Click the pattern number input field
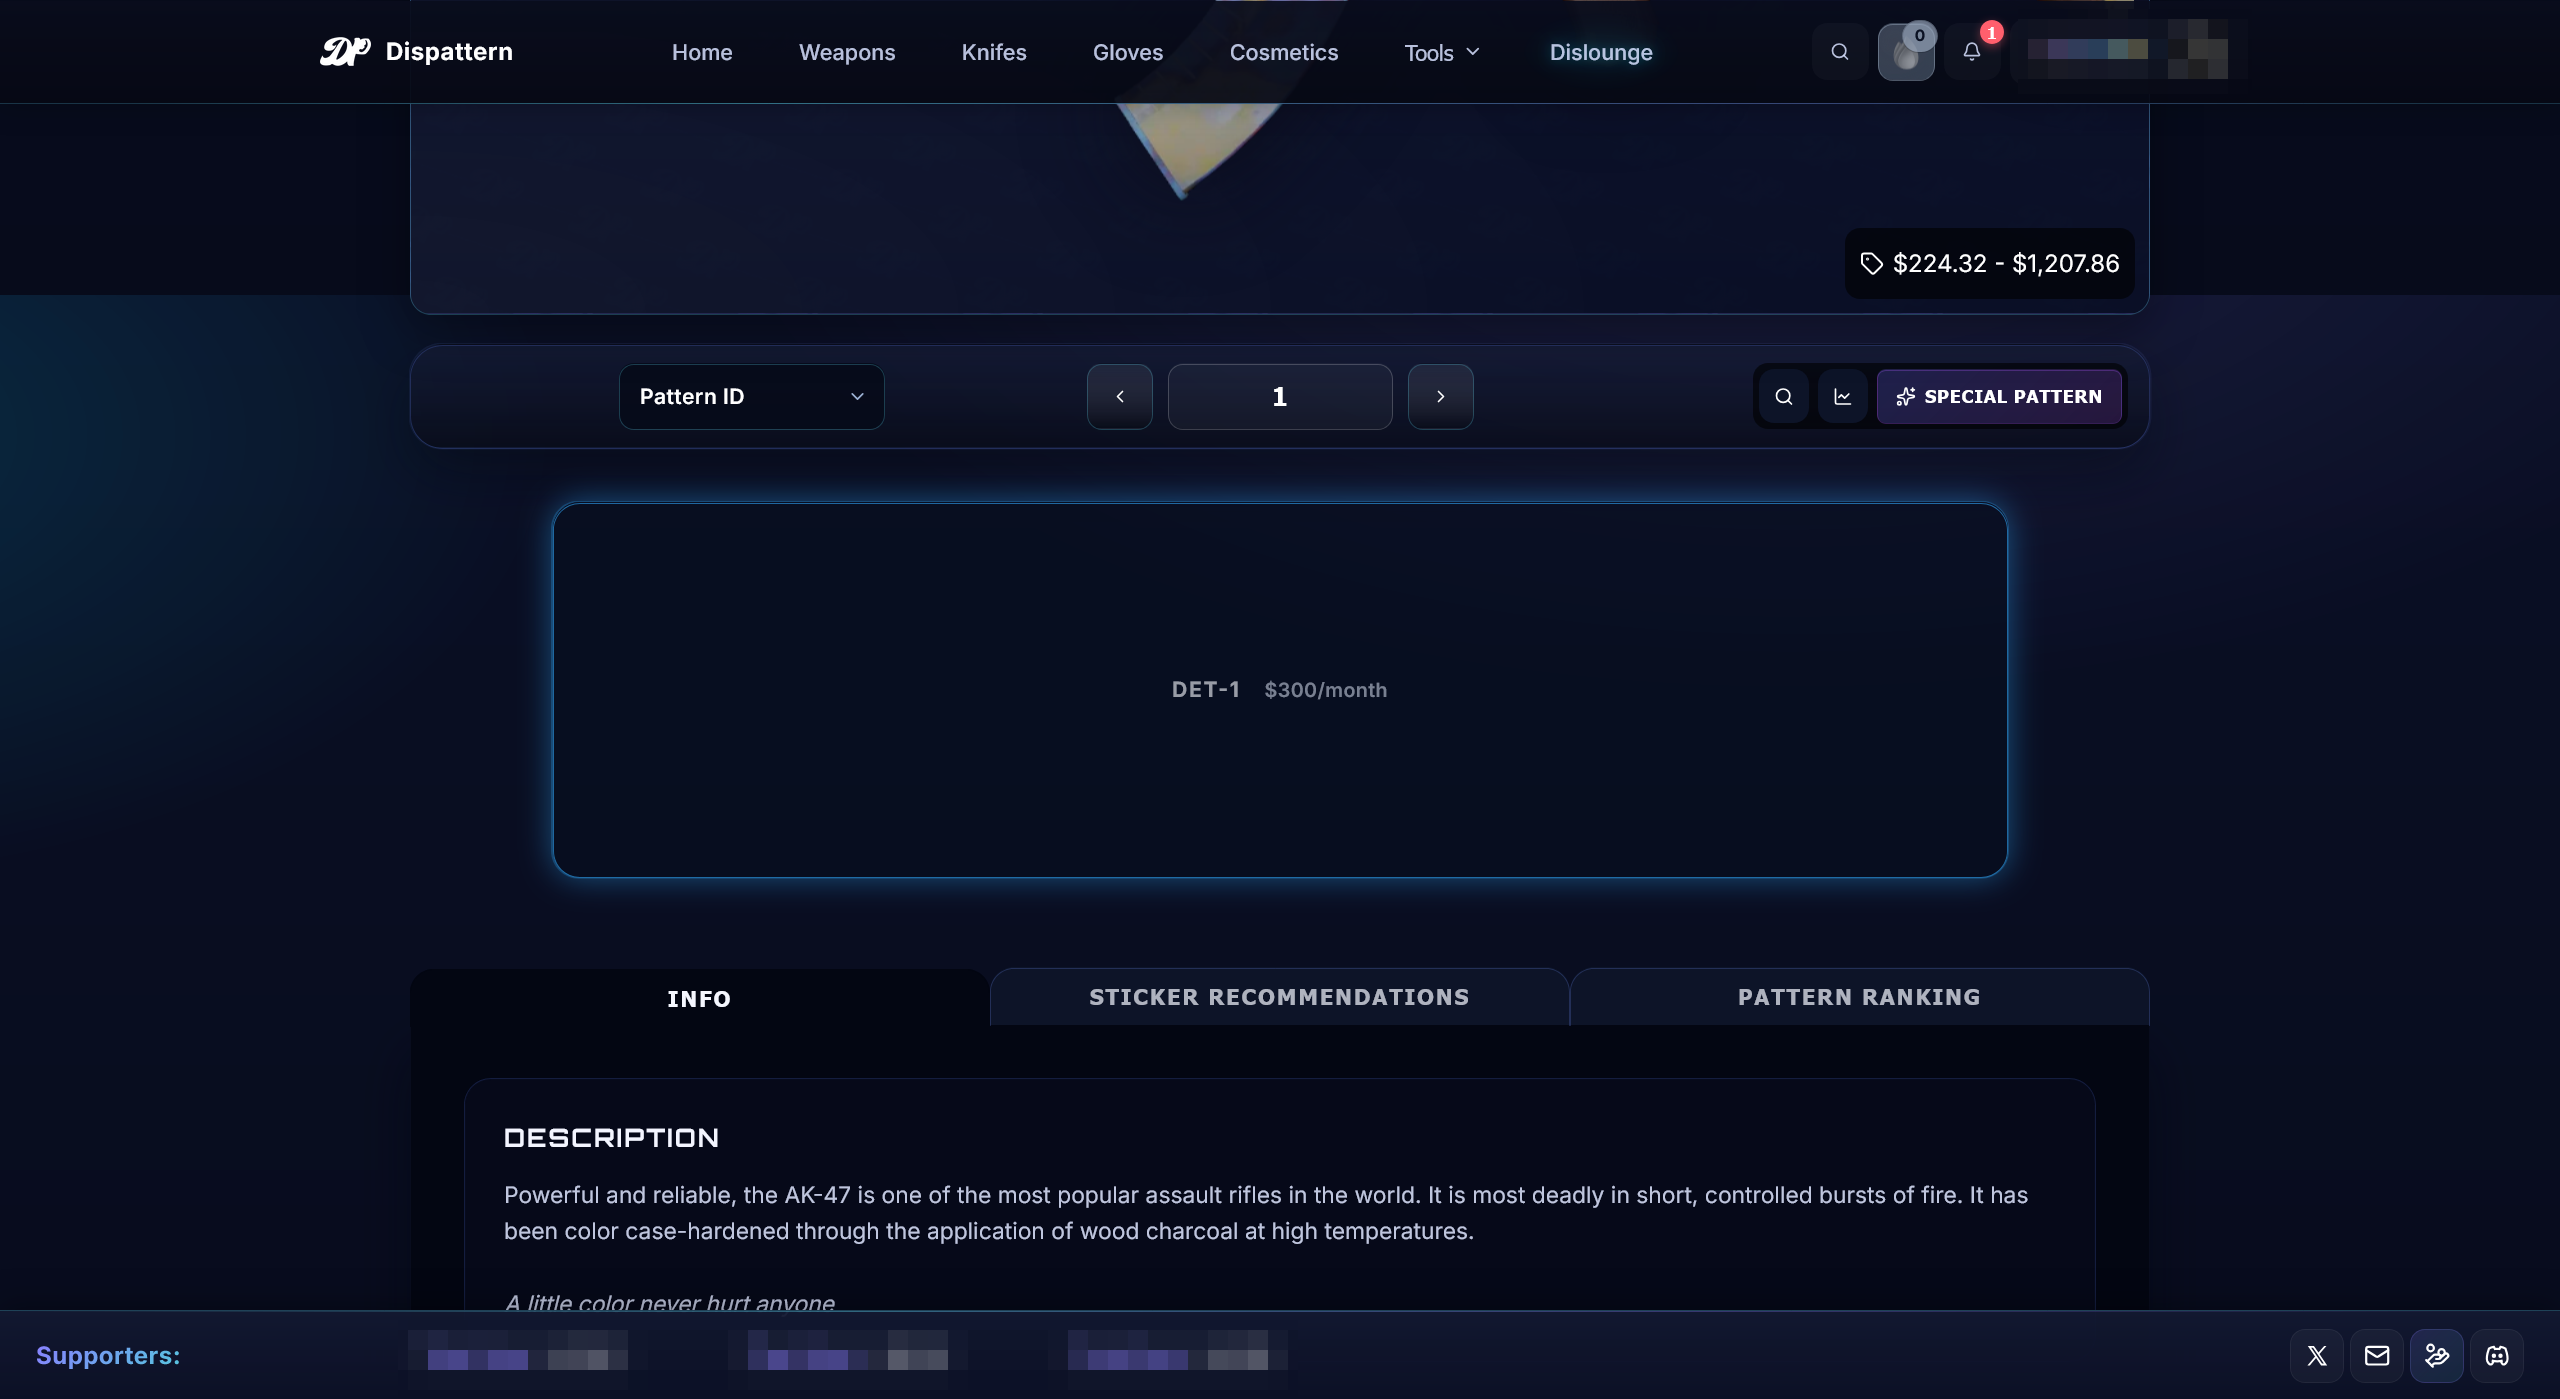 1279,397
